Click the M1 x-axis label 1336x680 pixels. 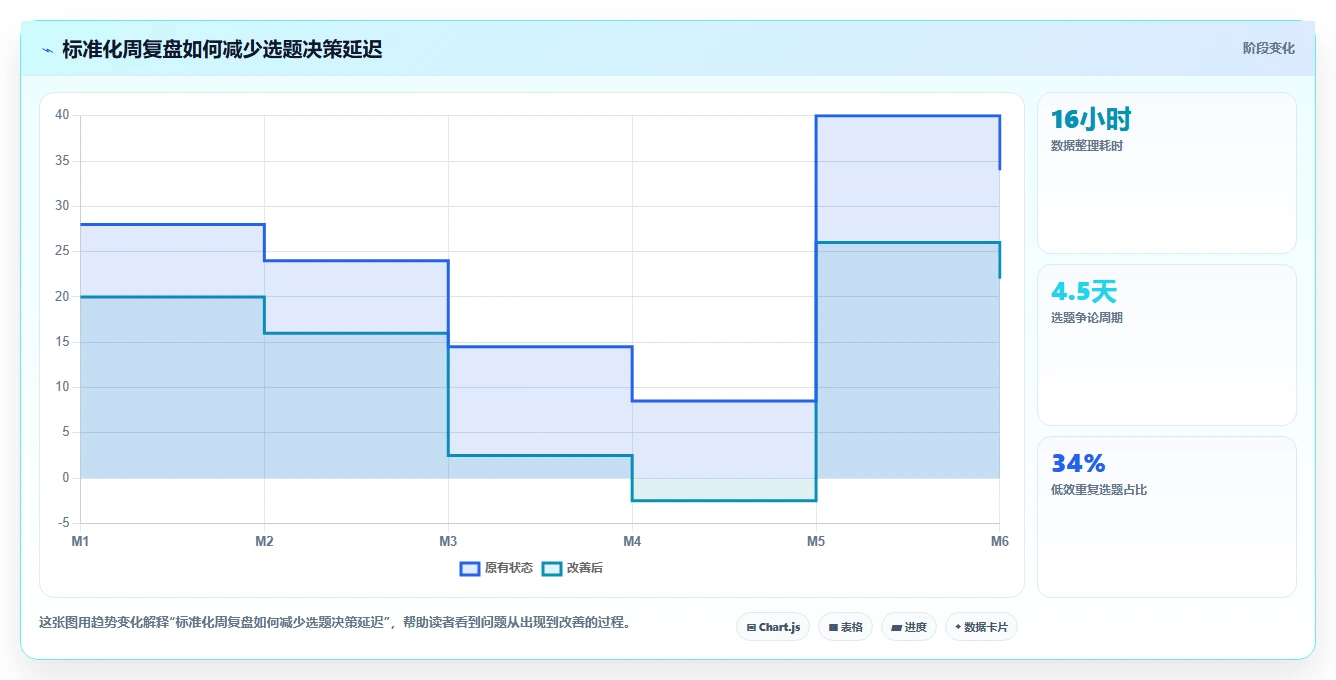[80, 541]
